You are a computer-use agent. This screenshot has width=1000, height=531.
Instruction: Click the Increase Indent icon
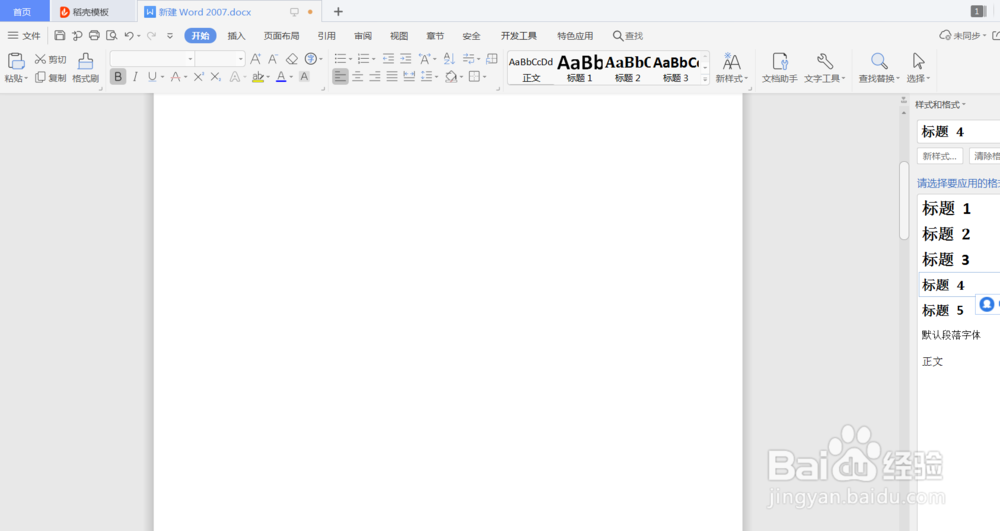406,59
